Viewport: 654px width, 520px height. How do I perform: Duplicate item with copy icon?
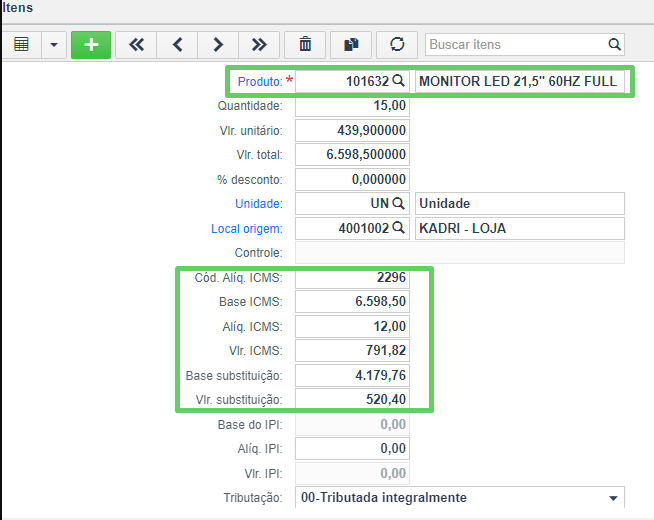coord(351,45)
